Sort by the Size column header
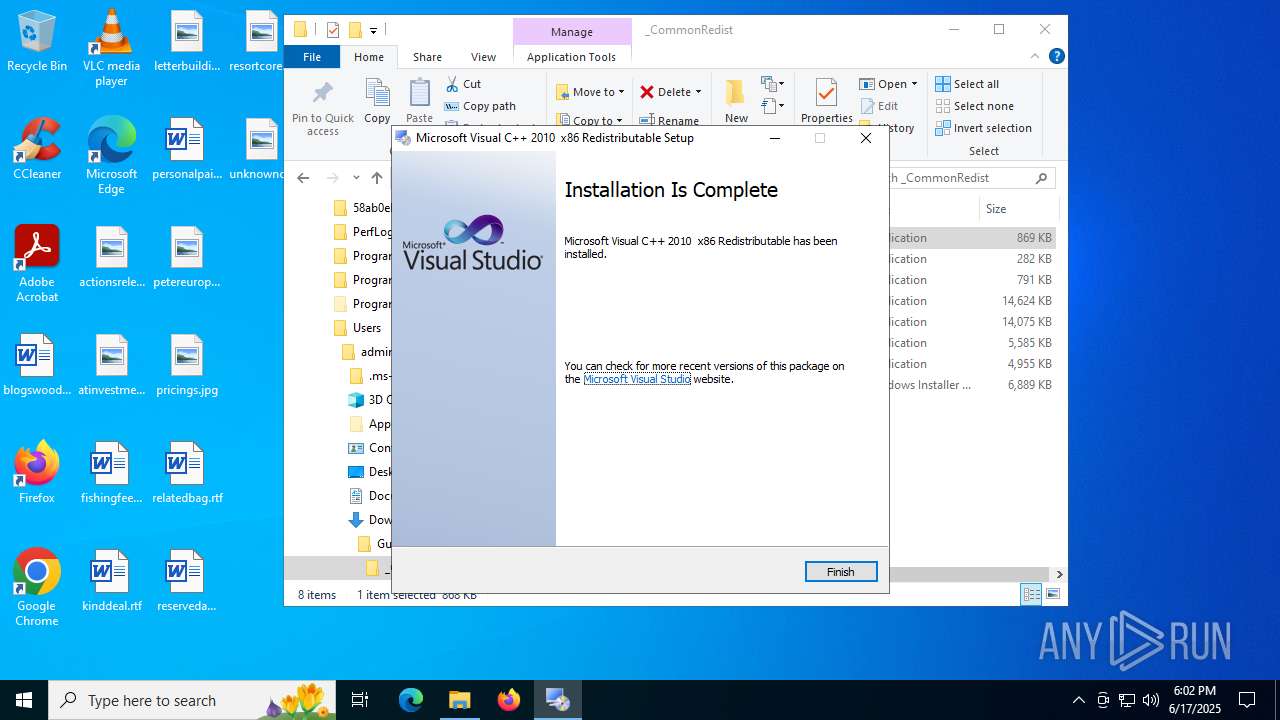Viewport: 1280px width, 720px height. [1018, 209]
